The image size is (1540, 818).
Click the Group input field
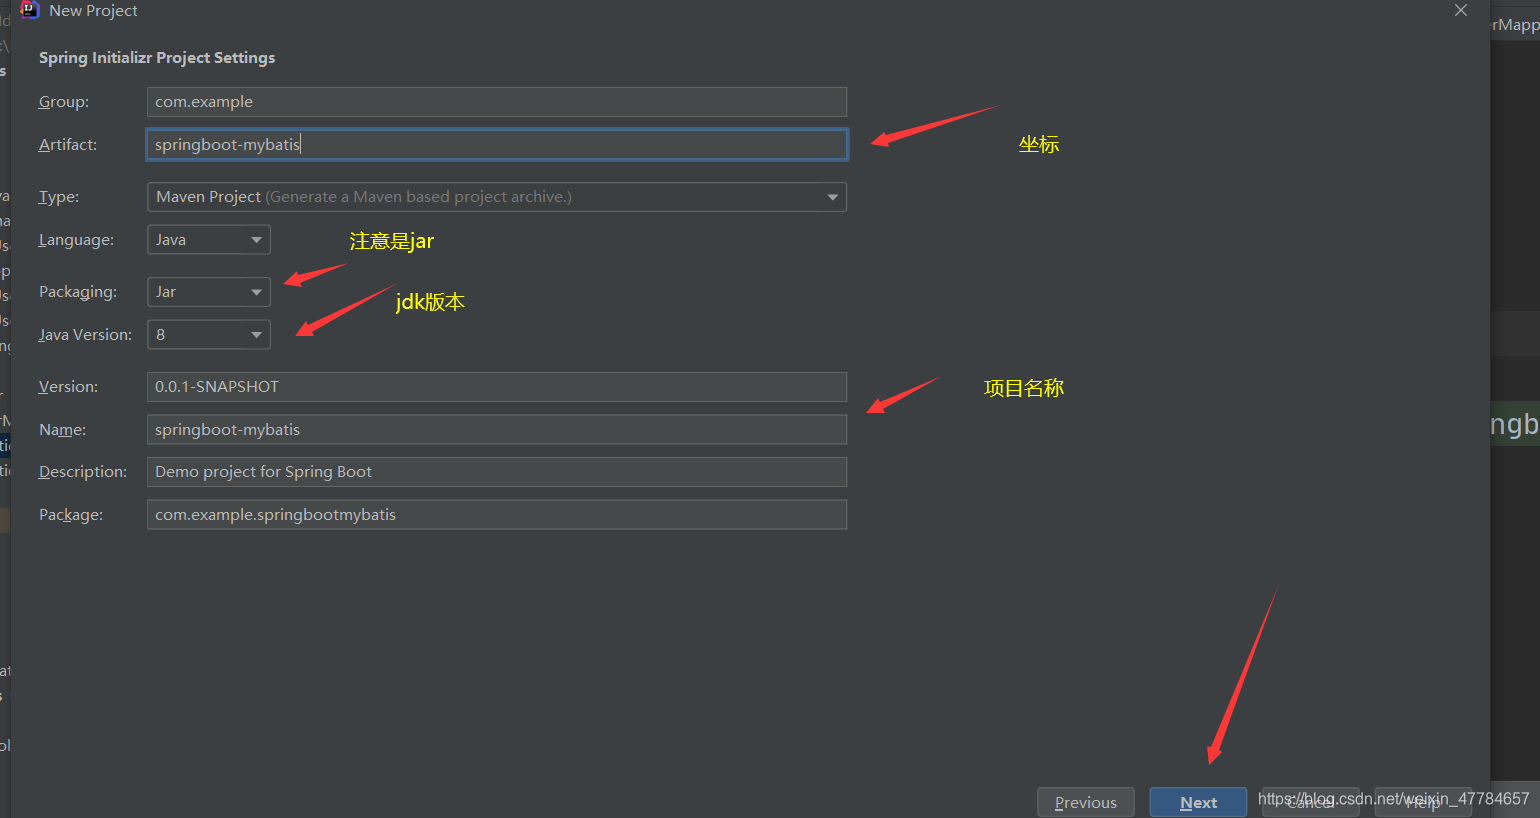point(497,102)
